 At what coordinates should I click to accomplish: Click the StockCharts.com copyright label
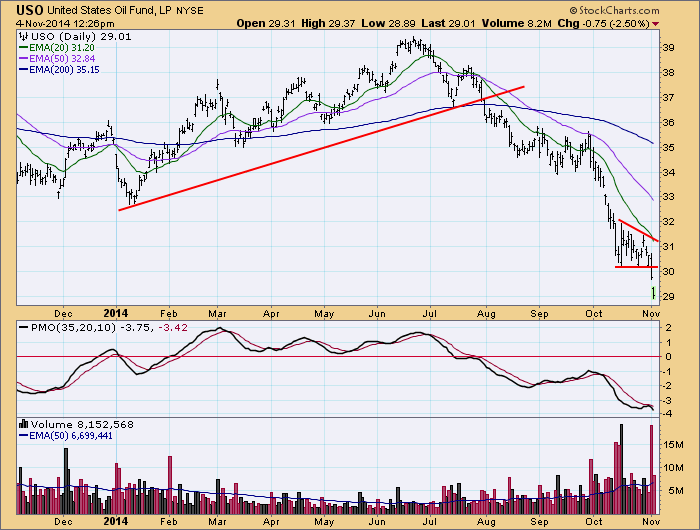click(x=614, y=10)
